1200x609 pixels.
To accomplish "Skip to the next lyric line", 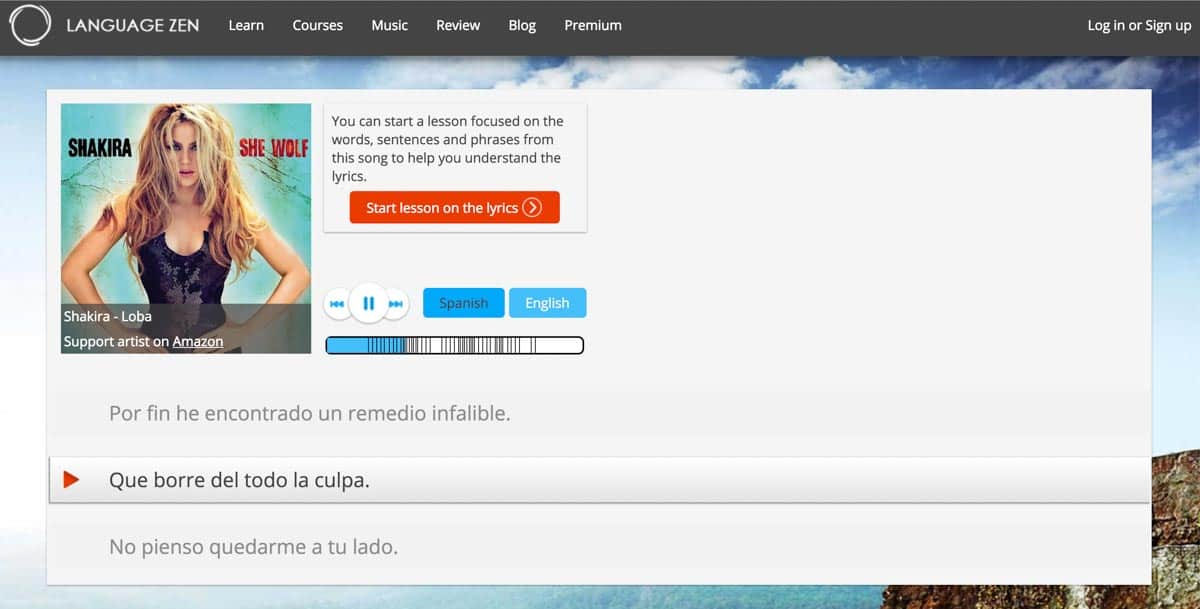I will [x=396, y=303].
